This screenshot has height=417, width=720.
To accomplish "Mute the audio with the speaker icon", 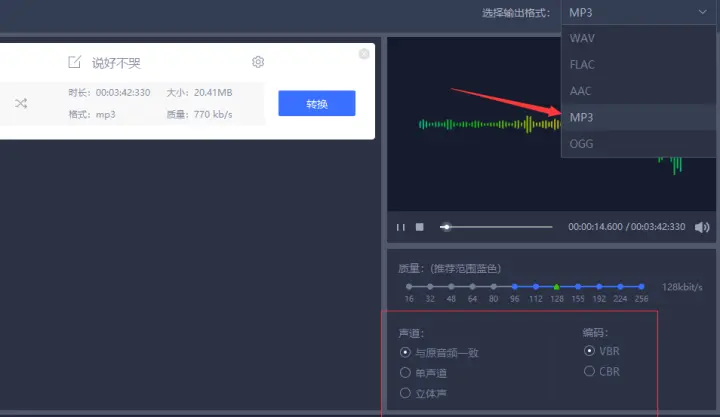I will tap(702, 227).
